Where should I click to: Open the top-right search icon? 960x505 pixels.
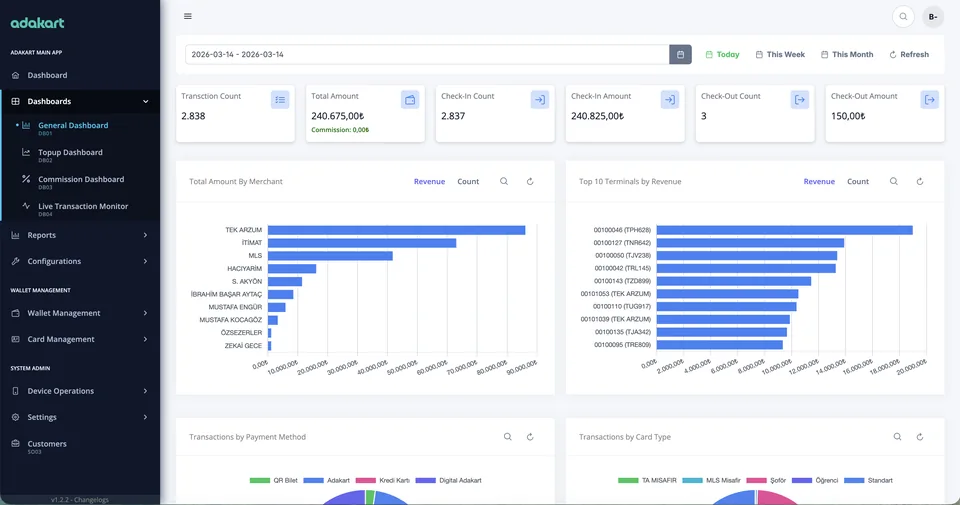tap(903, 17)
